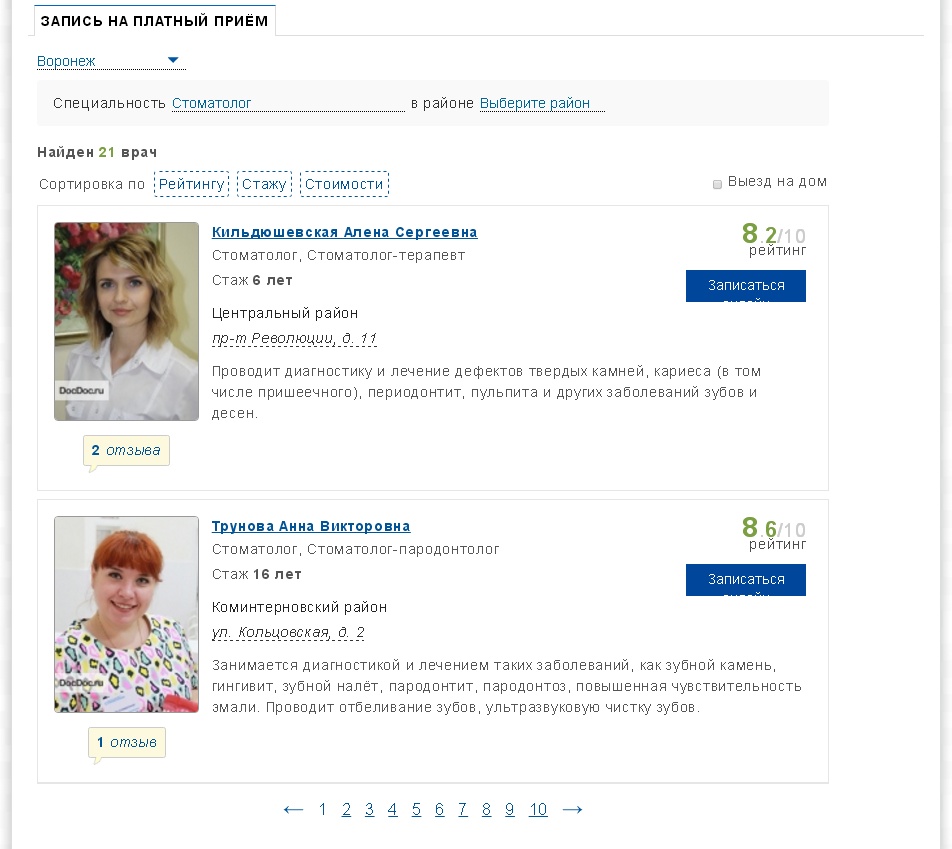
Task: Show address пр-т Революции, д. 11
Action: tap(294, 338)
